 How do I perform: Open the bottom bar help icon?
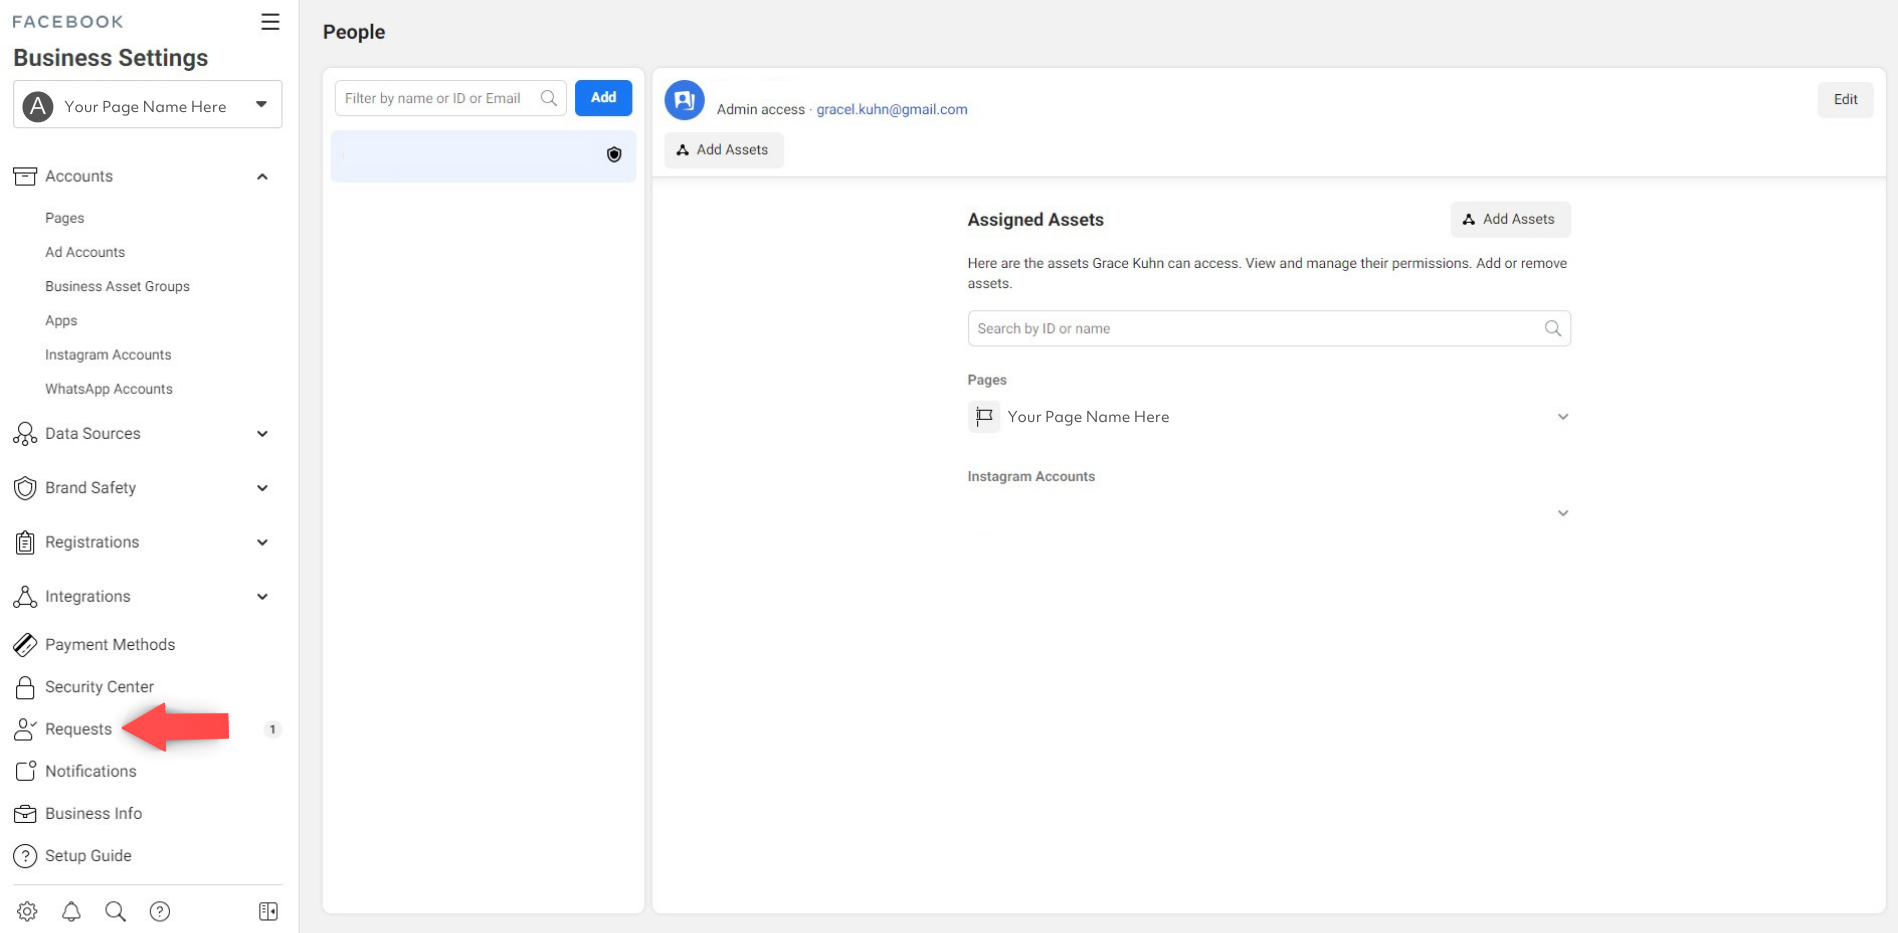pos(159,911)
